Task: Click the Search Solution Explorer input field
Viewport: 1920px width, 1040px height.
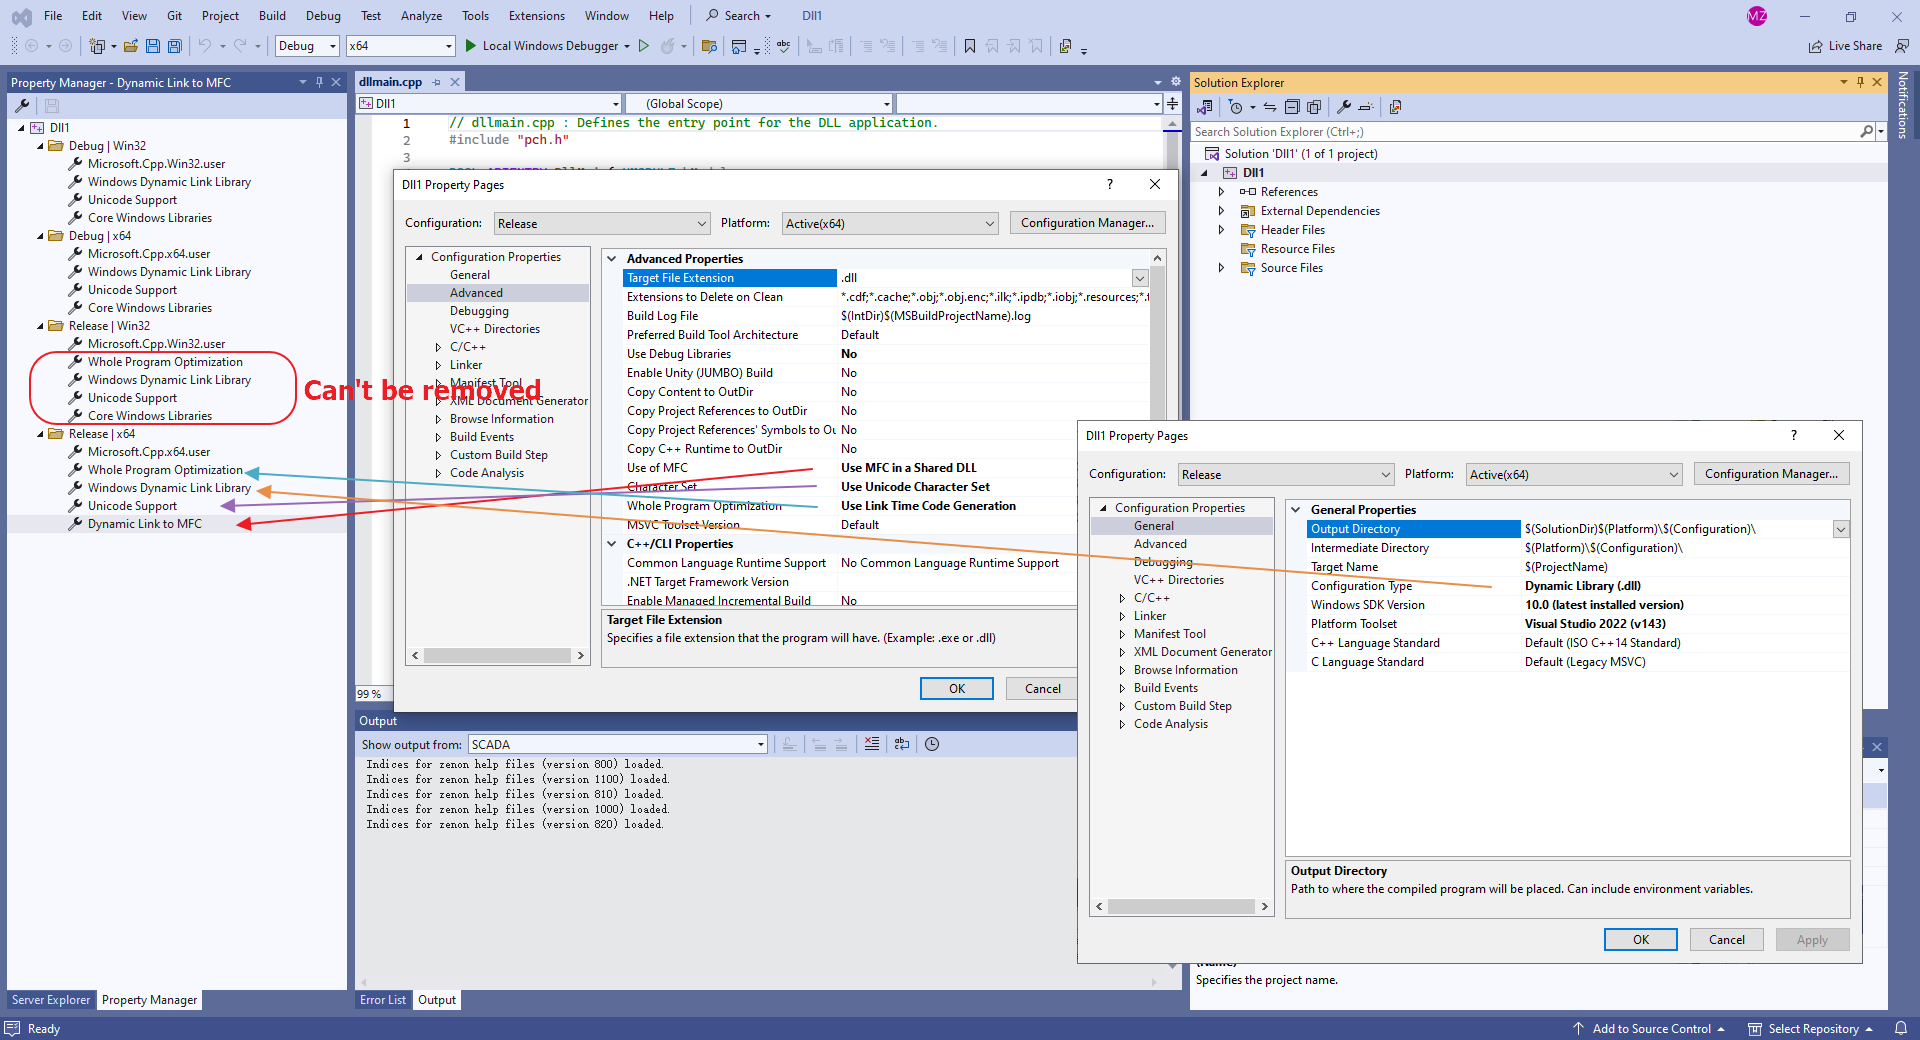Action: click(x=1525, y=132)
